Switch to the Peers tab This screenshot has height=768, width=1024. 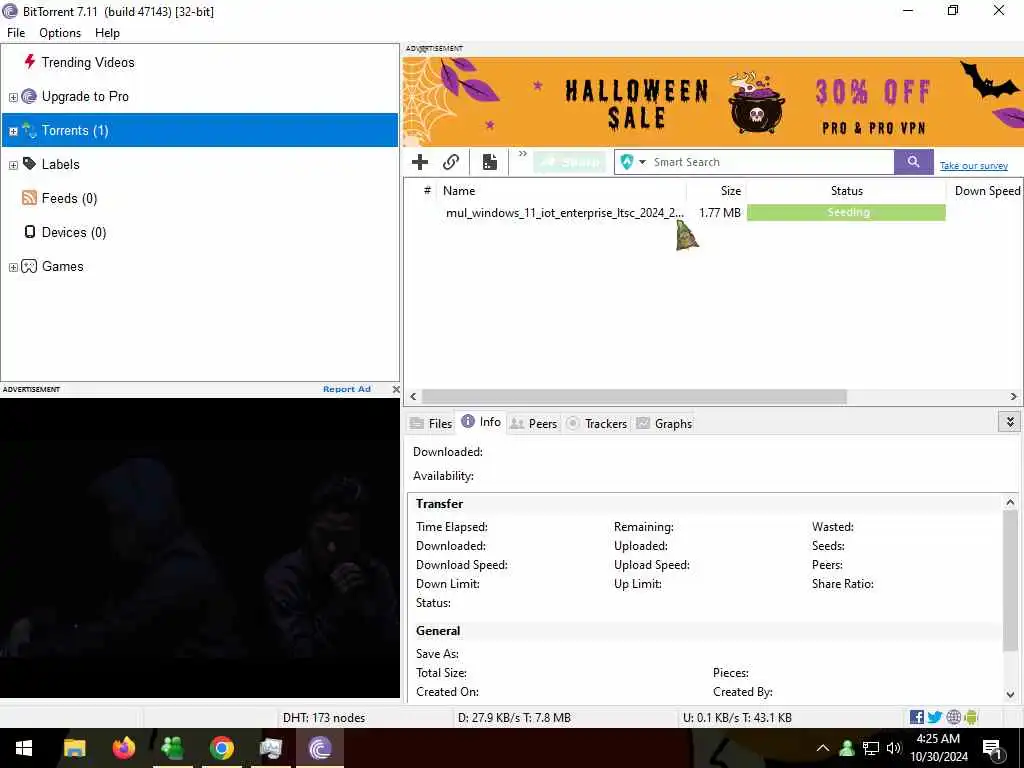click(x=534, y=424)
